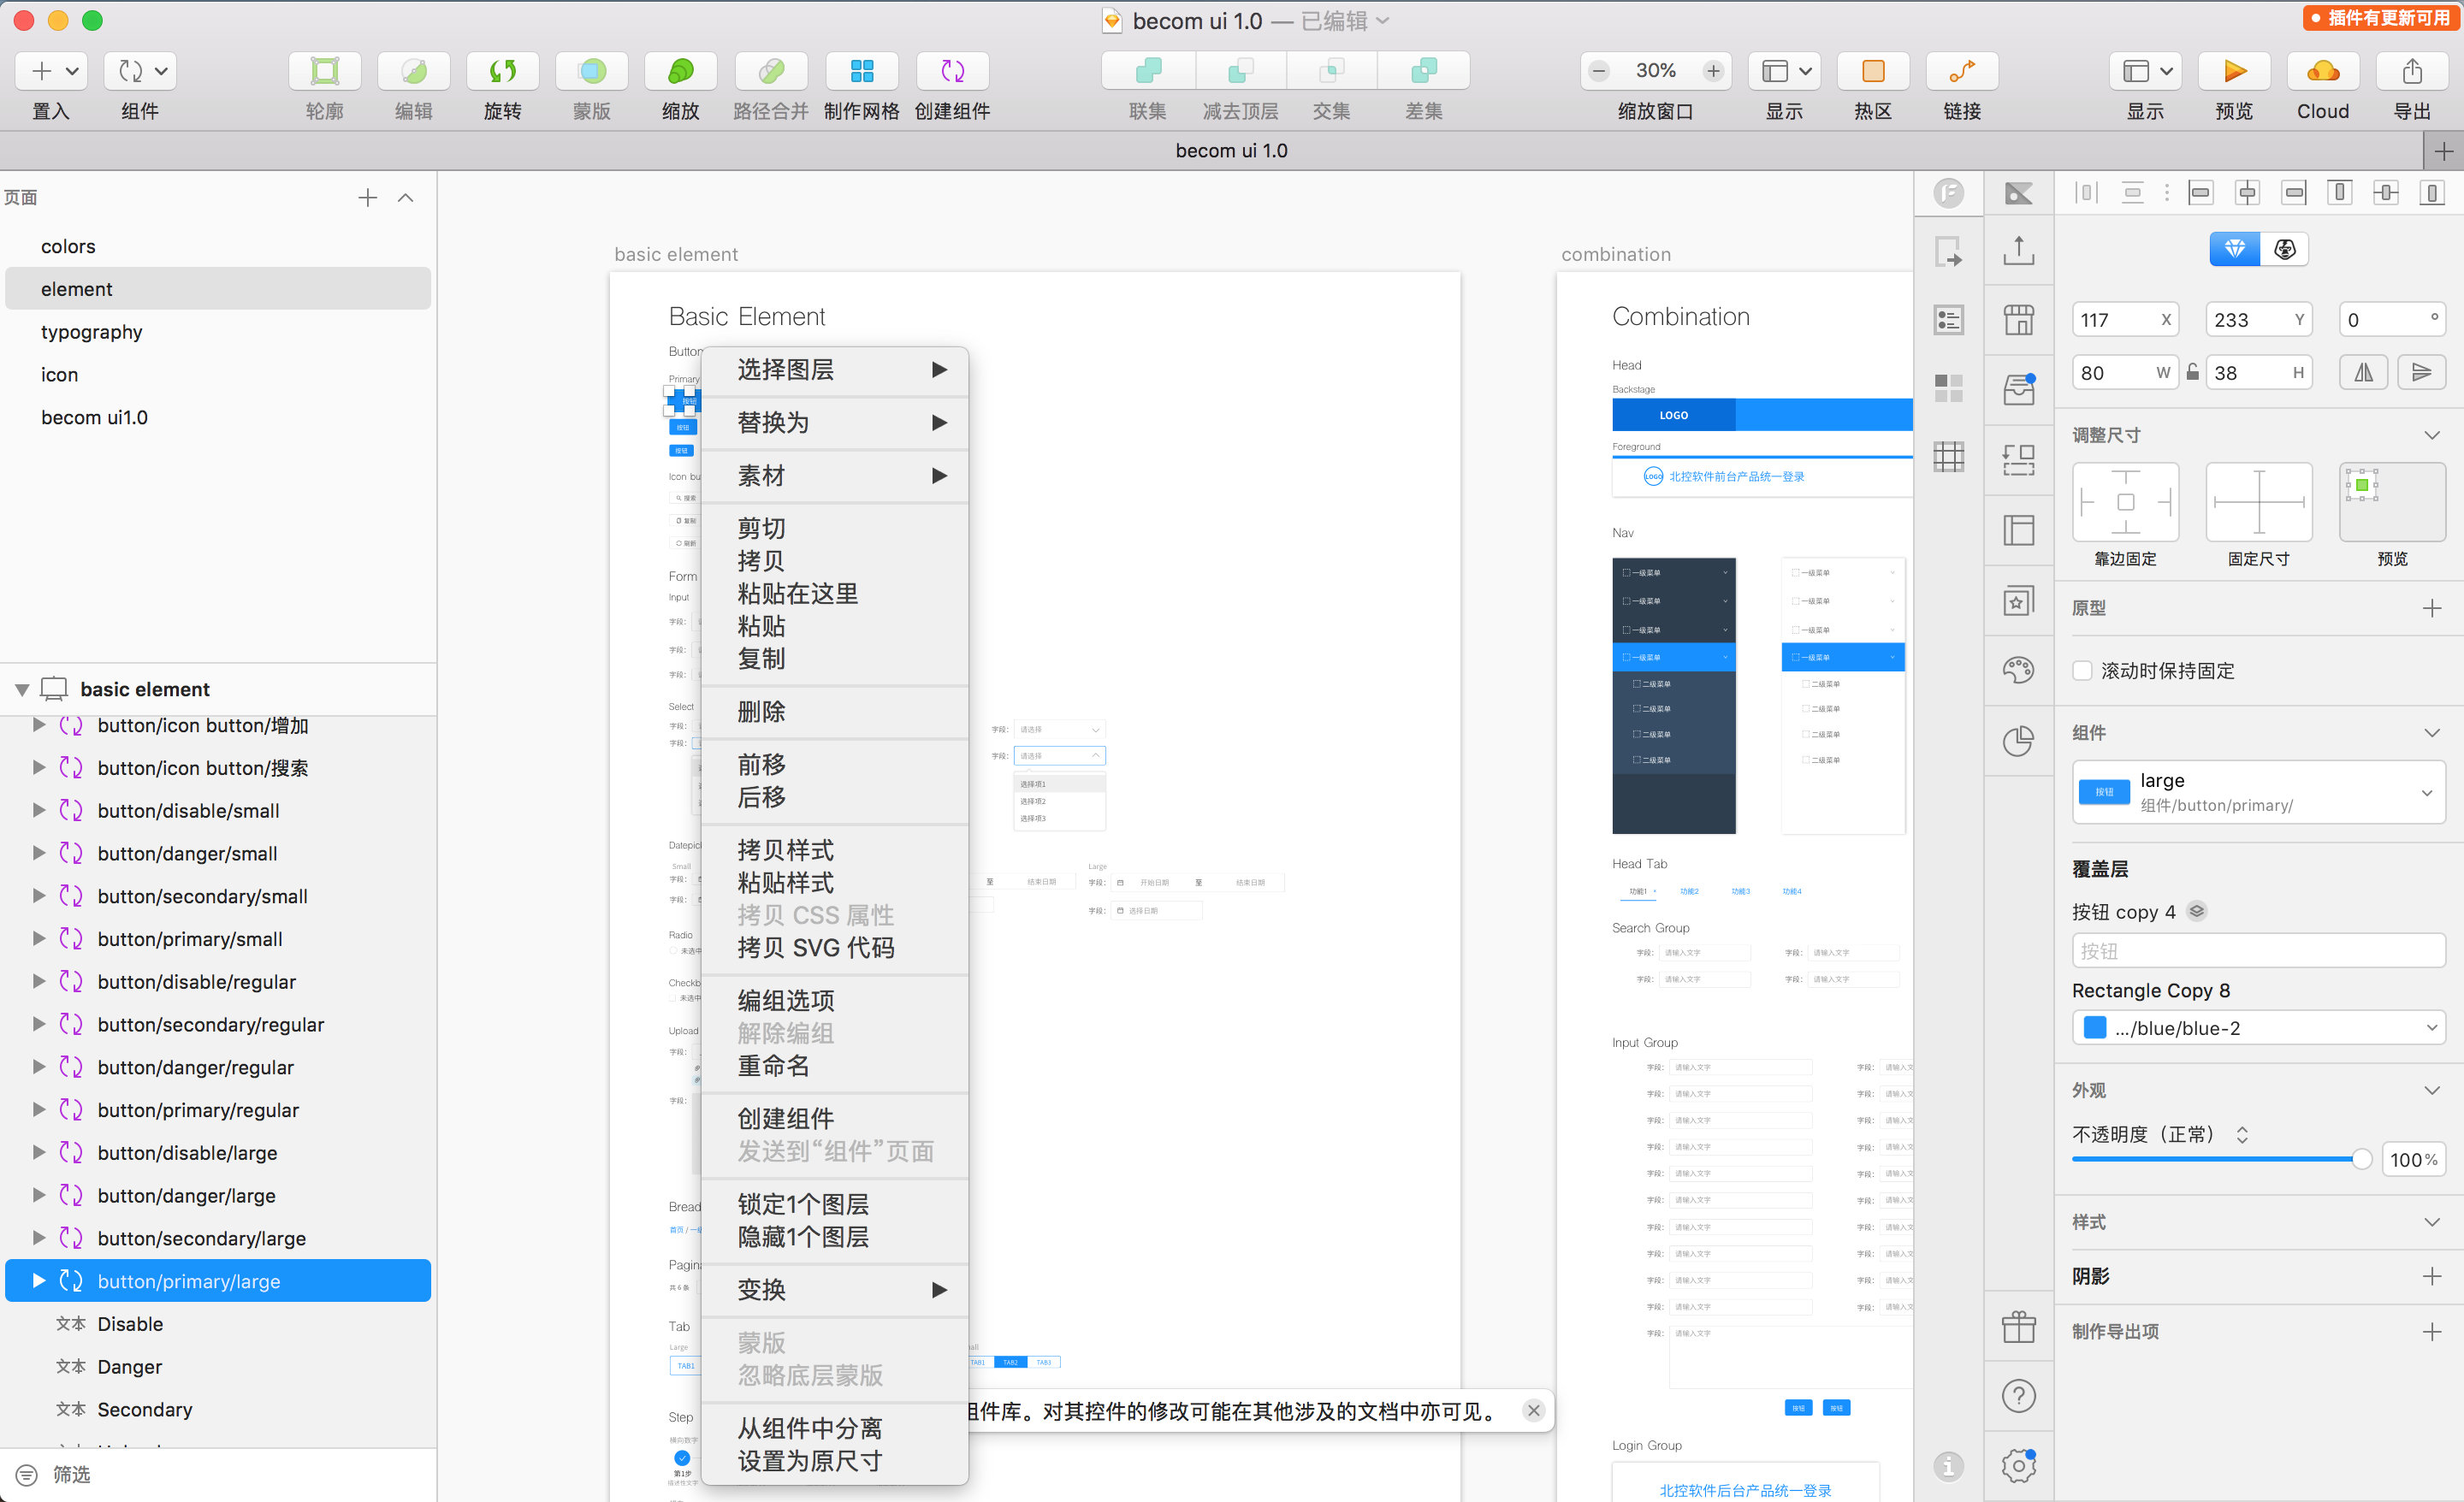This screenshot has width=2464, height=1502.
Task: Select the typography page in list
Action: [x=91, y=332]
